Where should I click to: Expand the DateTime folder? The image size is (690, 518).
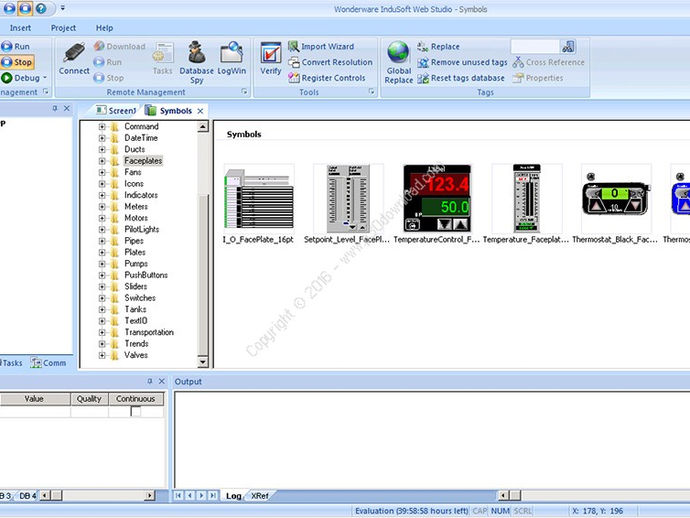pyautogui.click(x=102, y=138)
